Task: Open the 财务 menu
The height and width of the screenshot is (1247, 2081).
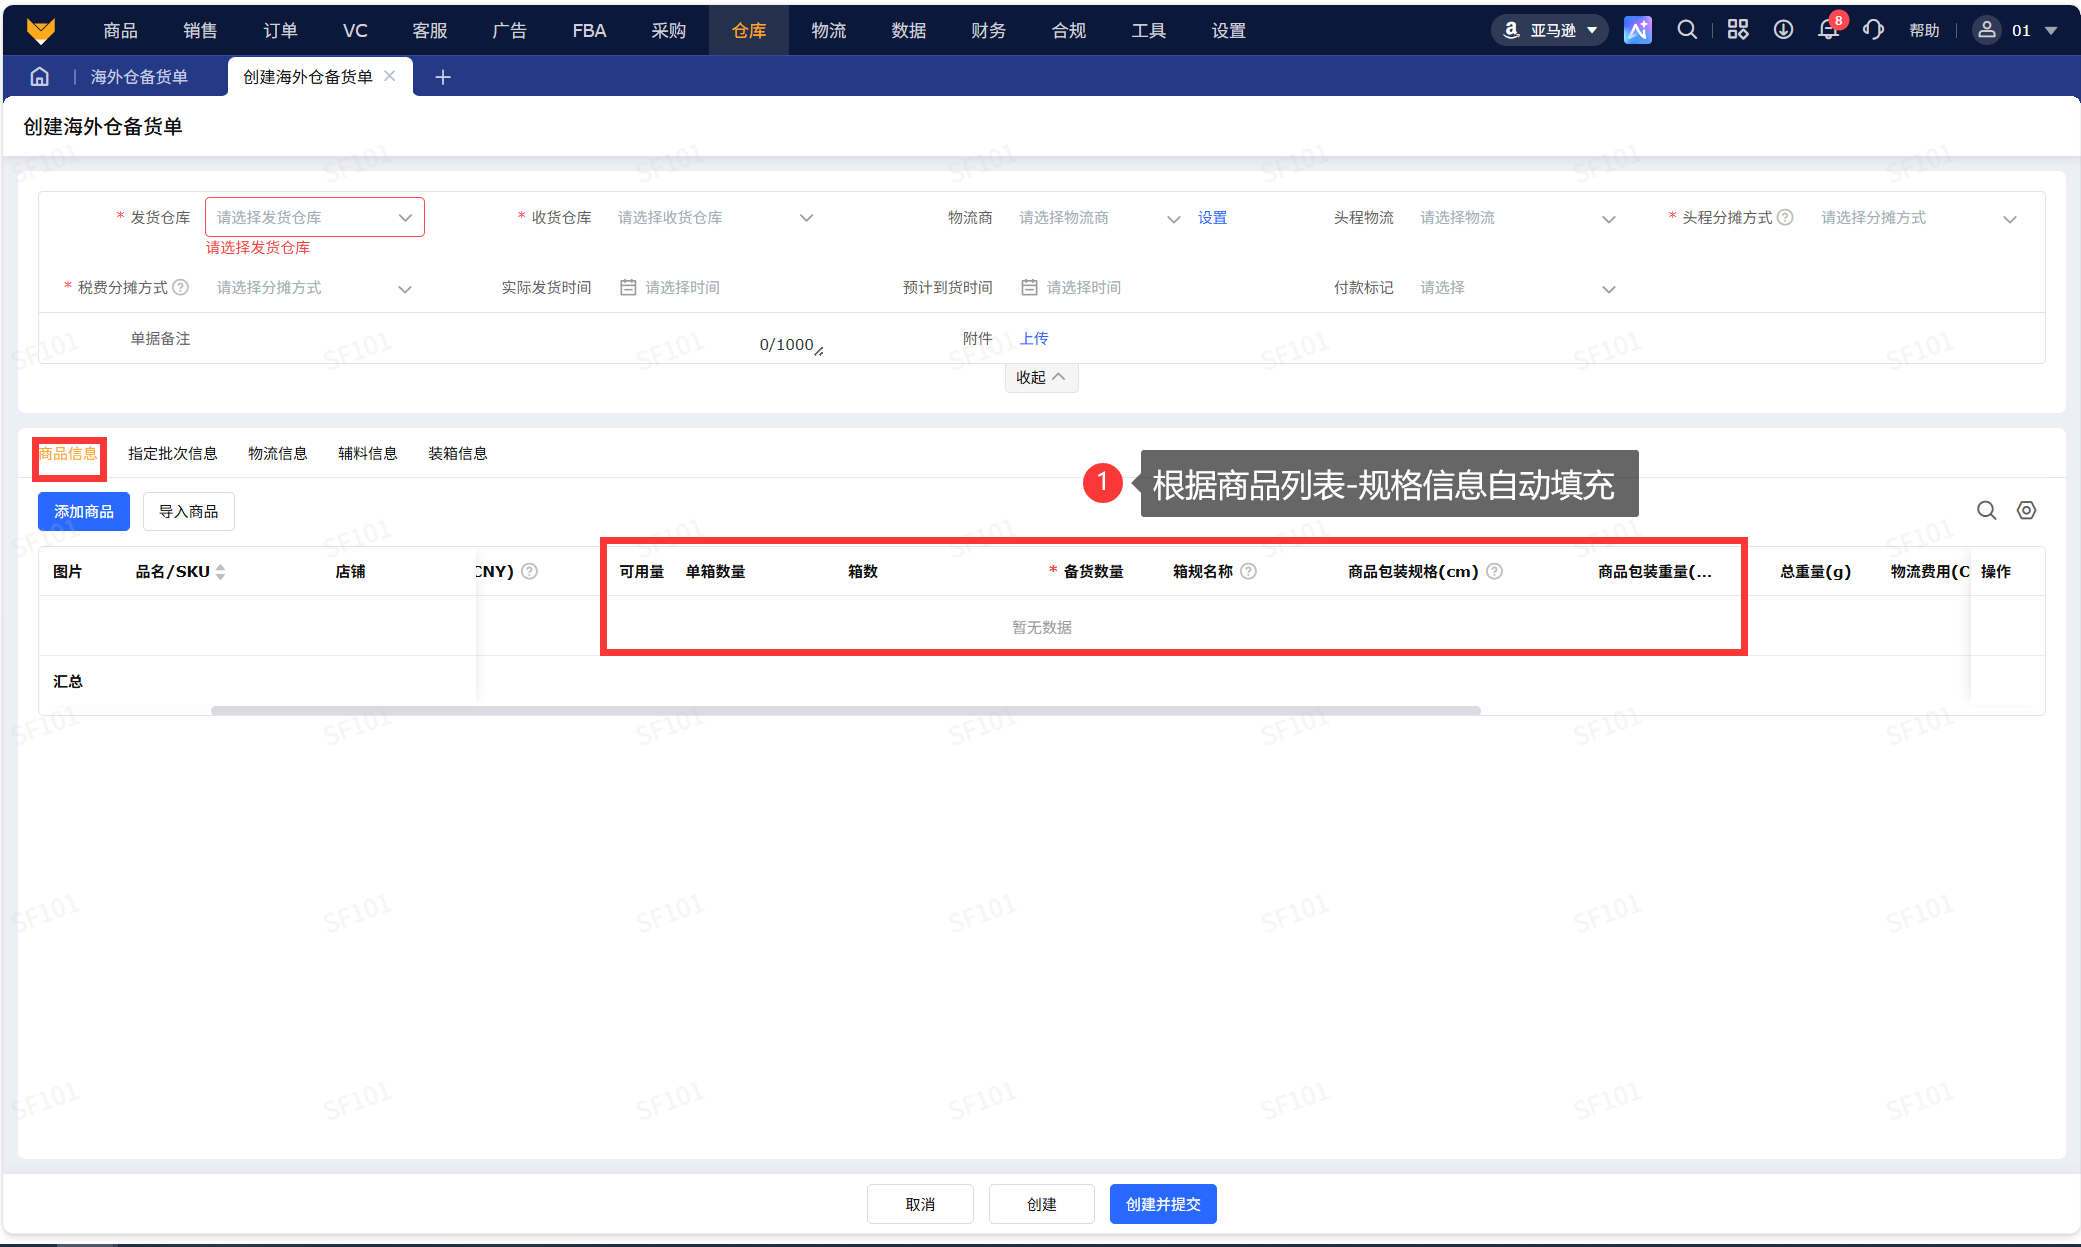Action: pos(989,30)
